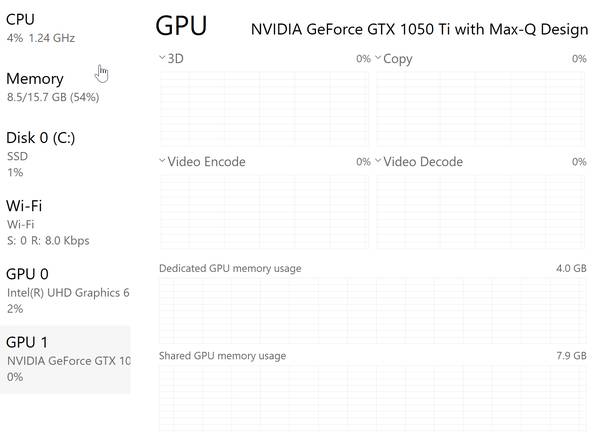The width and height of the screenshot is (600, 442).
Task: Click the Dedicated GPU memory usage graph
Action: [x=372, y=309]
